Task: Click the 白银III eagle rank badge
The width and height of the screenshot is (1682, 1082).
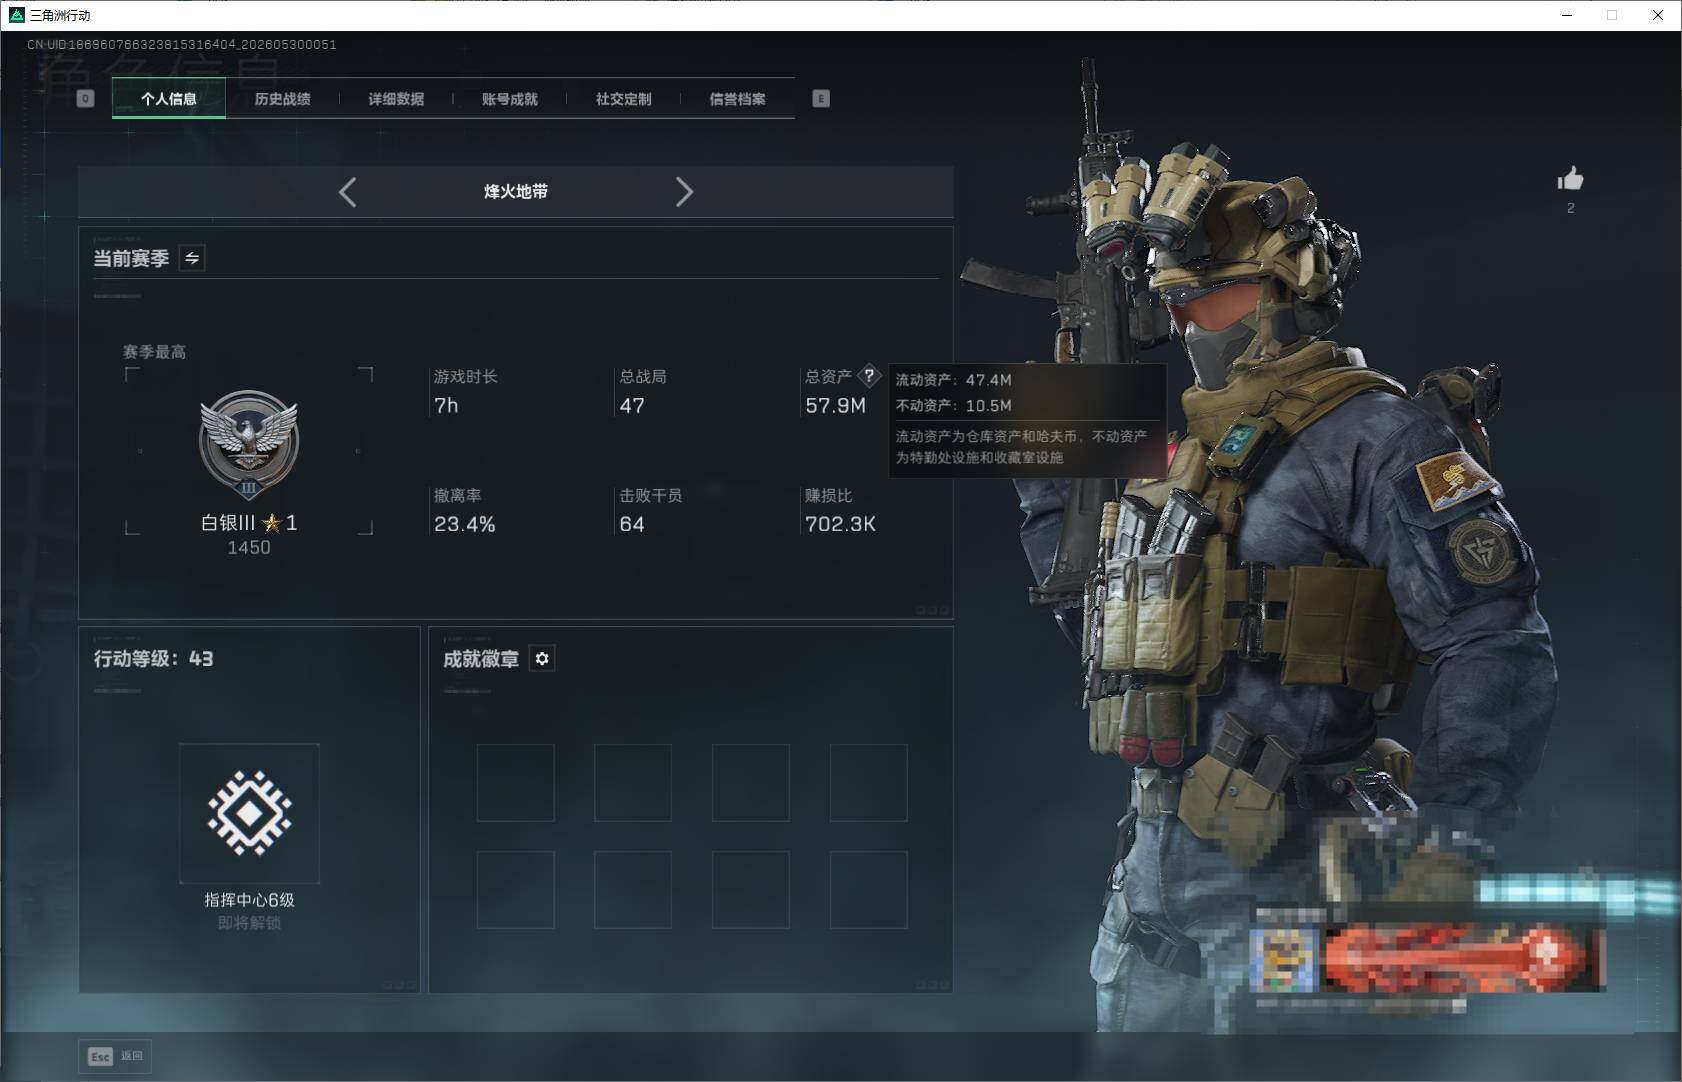Action: (249, 445)
